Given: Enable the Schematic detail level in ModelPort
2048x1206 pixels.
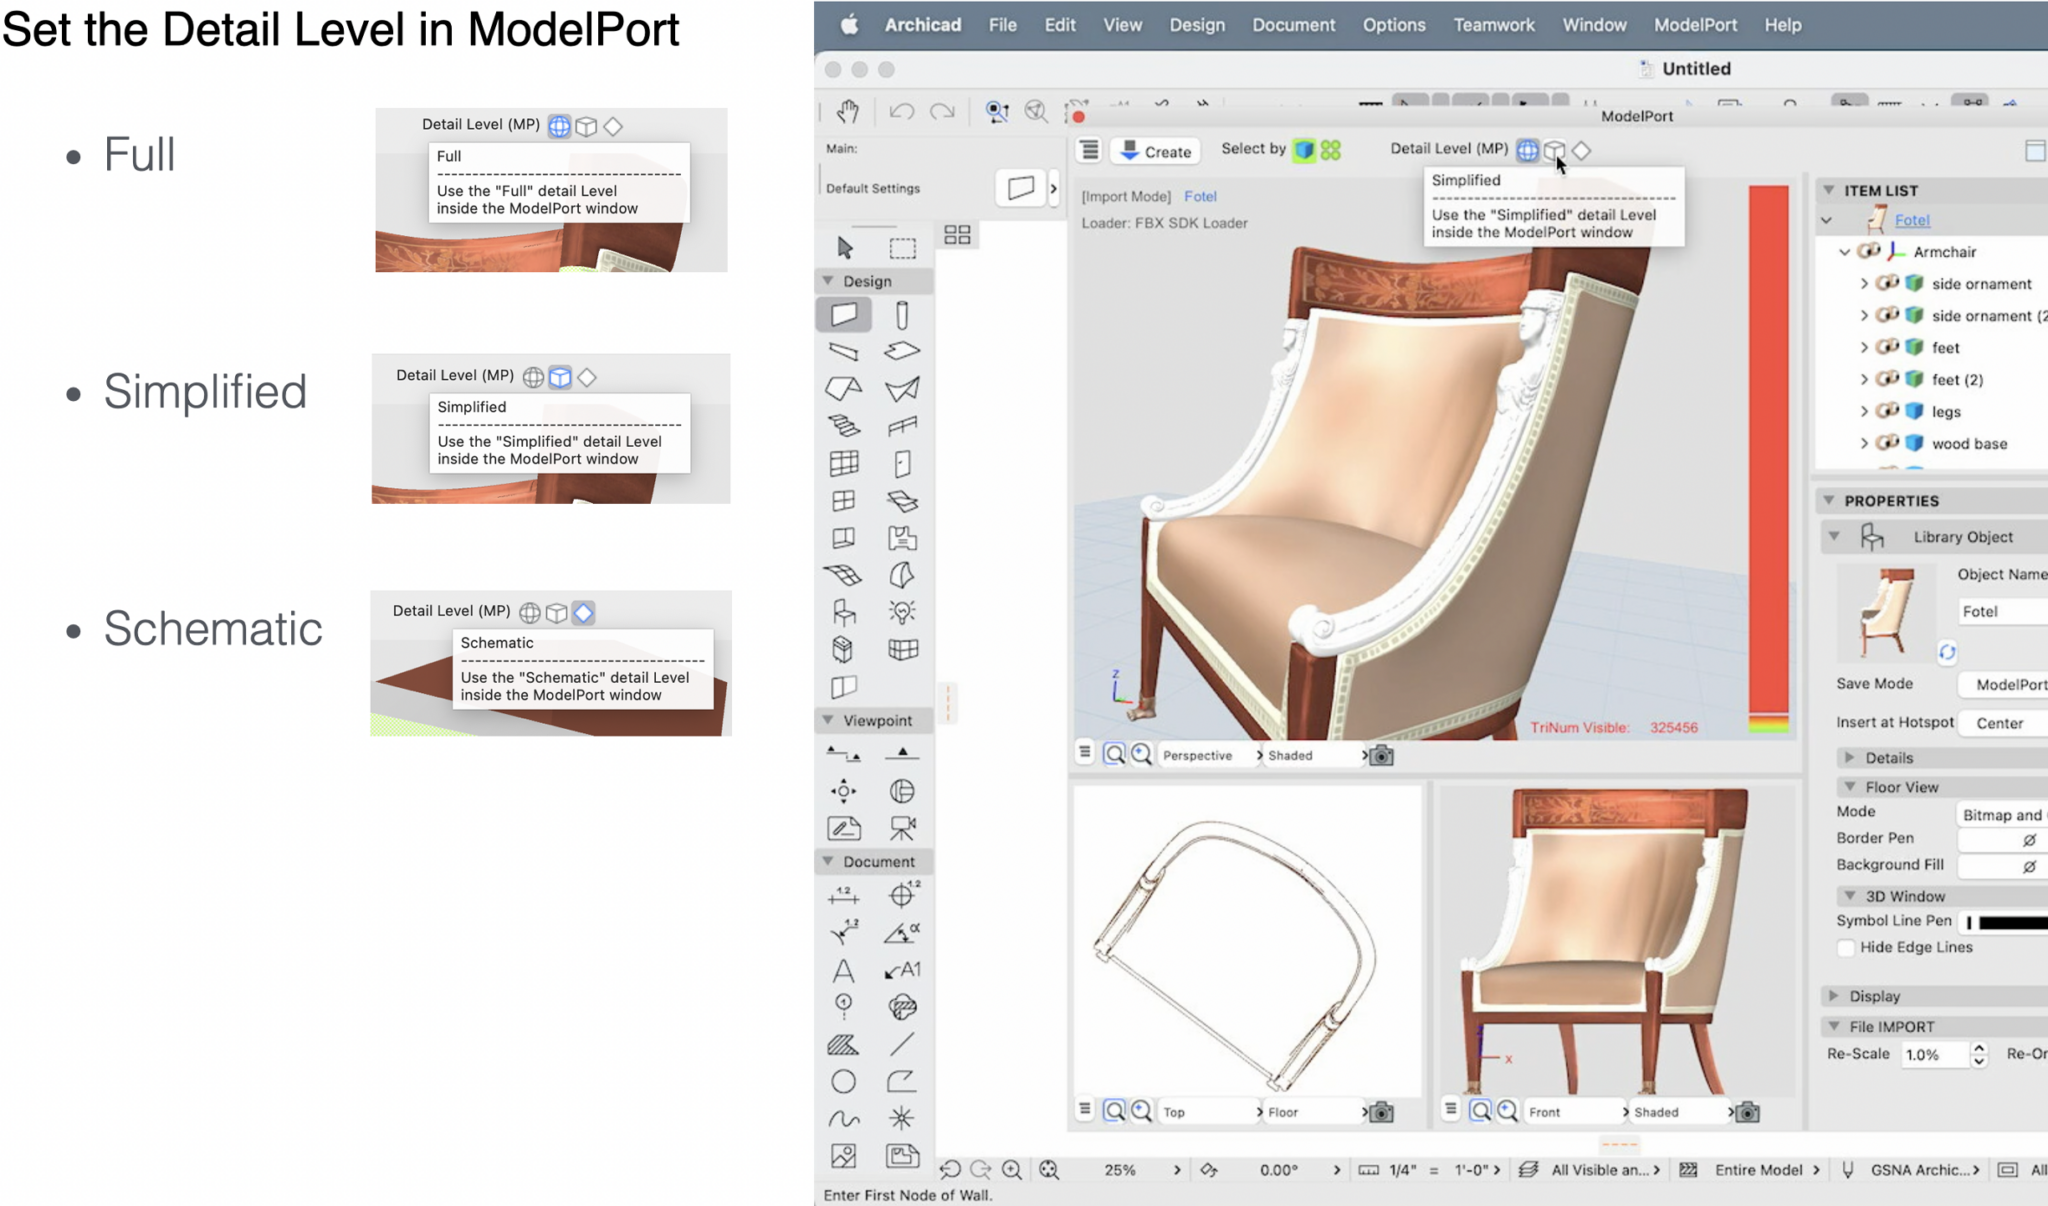Looking at the screenshot, I should [x=1583, y=150].
